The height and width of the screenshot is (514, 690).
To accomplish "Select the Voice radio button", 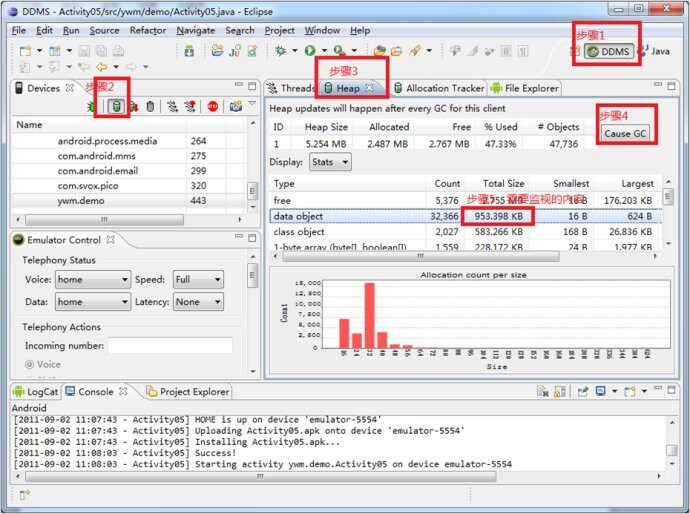I will tap(29, 365).
